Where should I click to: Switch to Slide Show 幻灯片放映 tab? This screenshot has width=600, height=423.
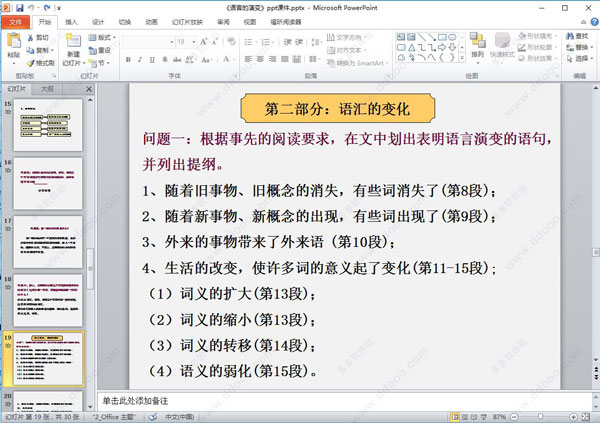coord(188,22)
